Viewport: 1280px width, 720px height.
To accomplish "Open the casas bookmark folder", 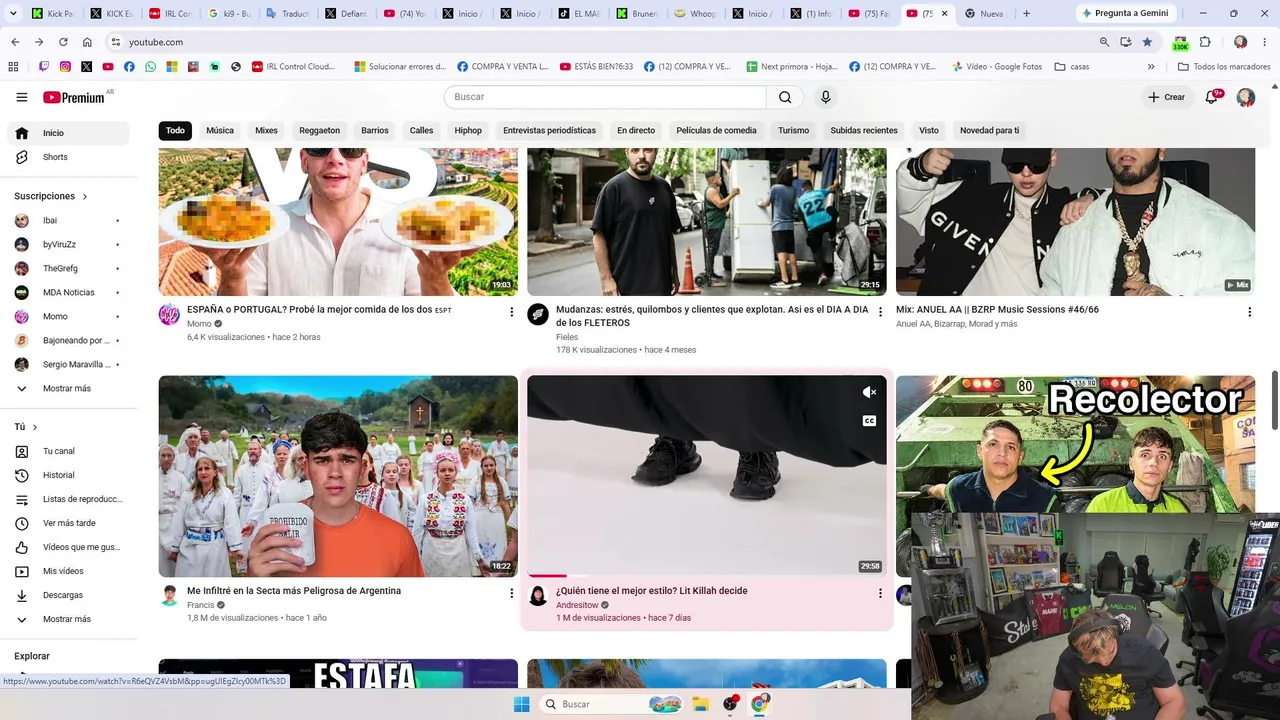I will (x=1072, y=67).
